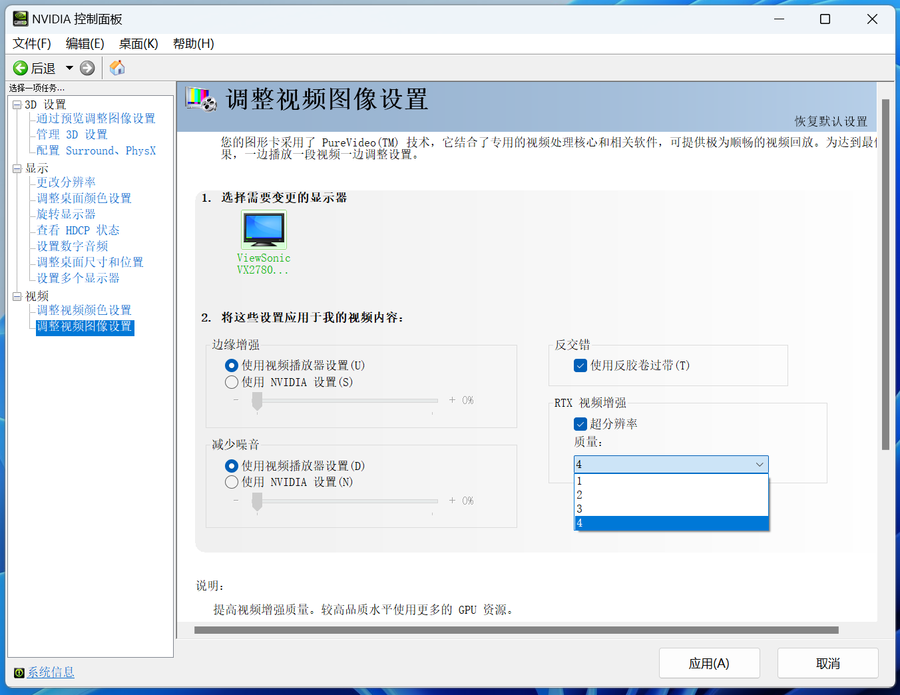Open the back history dropdown arrow
Screen dimensions: 900x695
(69, 68)
